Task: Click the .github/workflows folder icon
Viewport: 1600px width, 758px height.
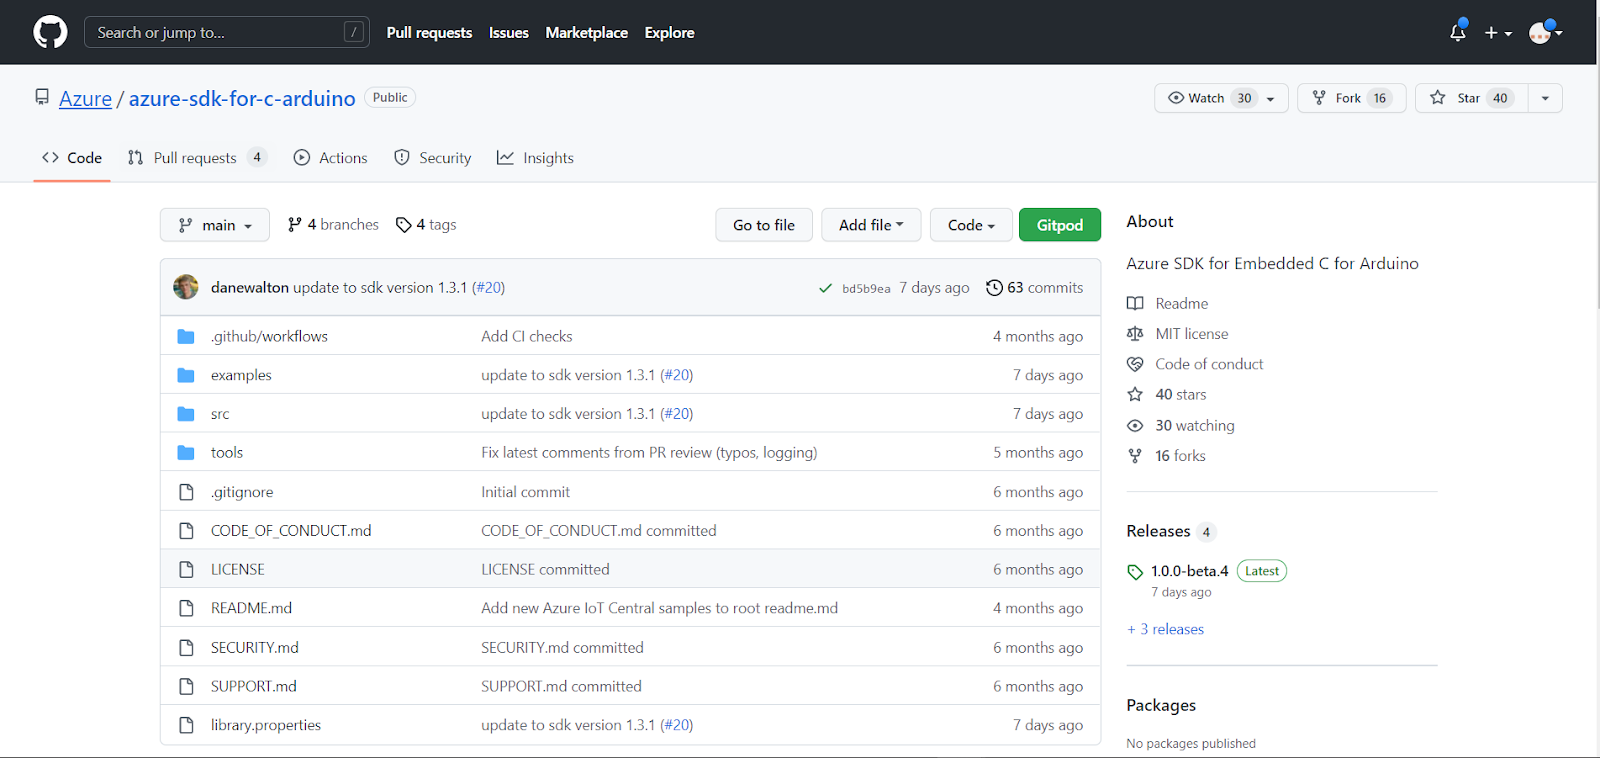Action: tap(186, 337)
